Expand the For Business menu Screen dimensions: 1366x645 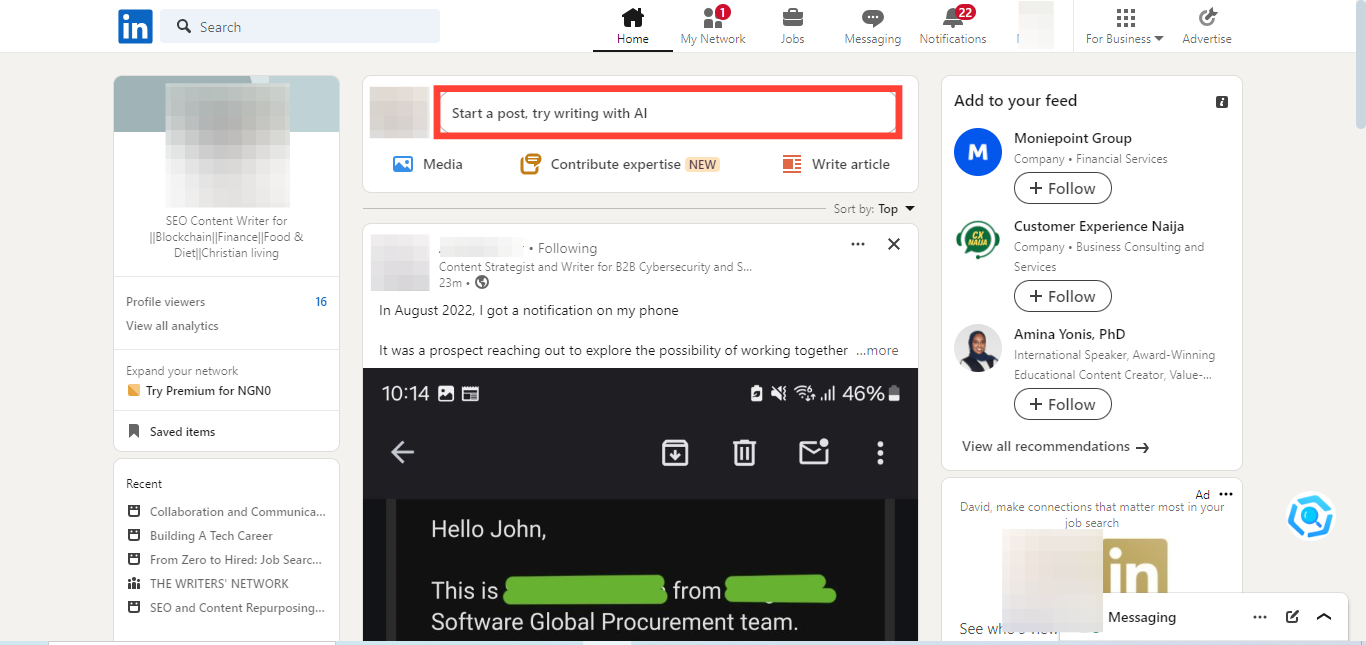click(x=1125, y=26)
